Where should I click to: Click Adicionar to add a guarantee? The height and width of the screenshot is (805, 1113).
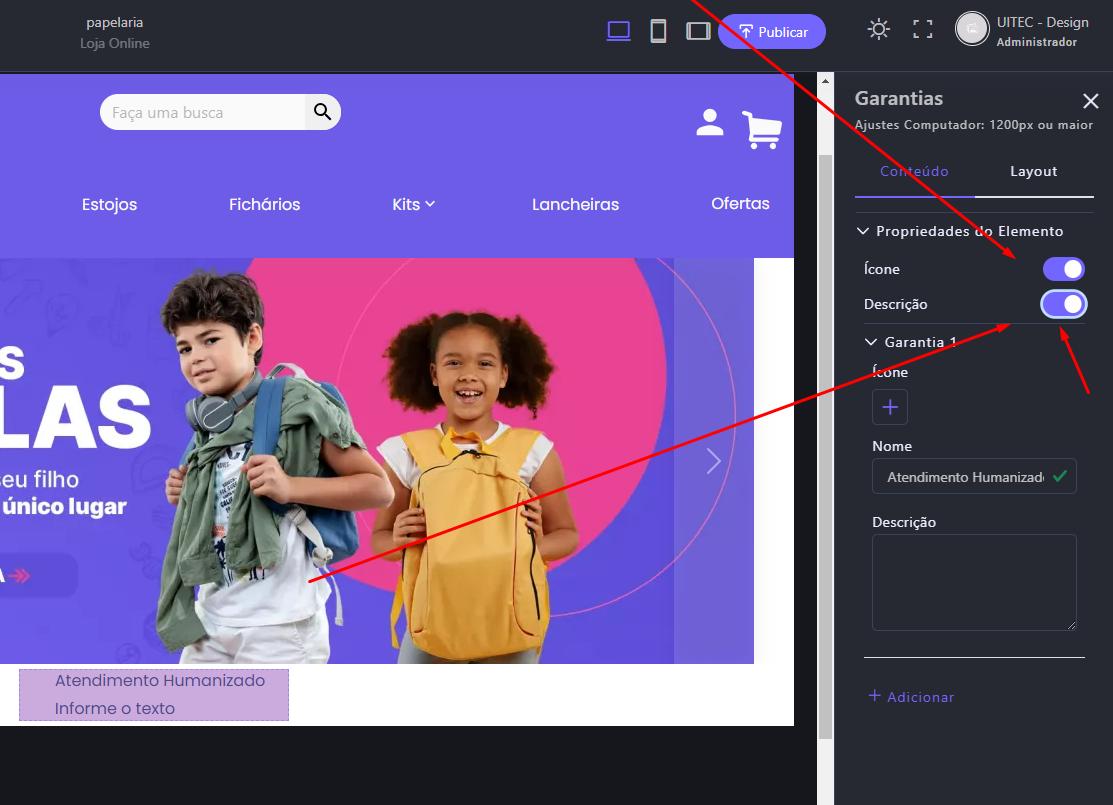[911, 697]
